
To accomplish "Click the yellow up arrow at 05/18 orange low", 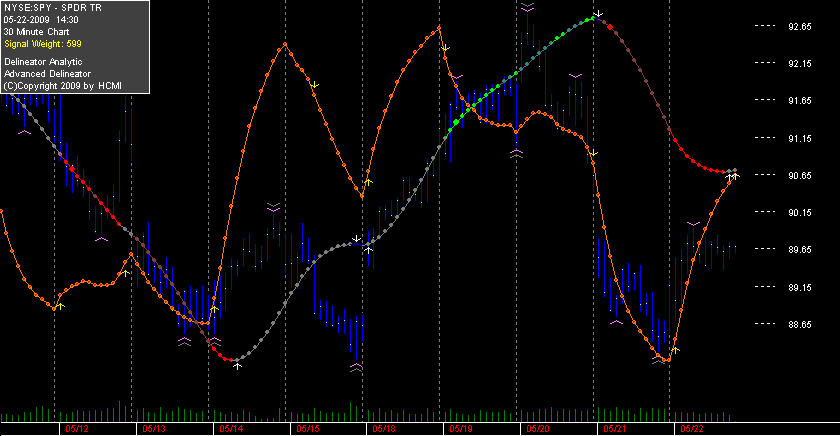I will point(368,182).
